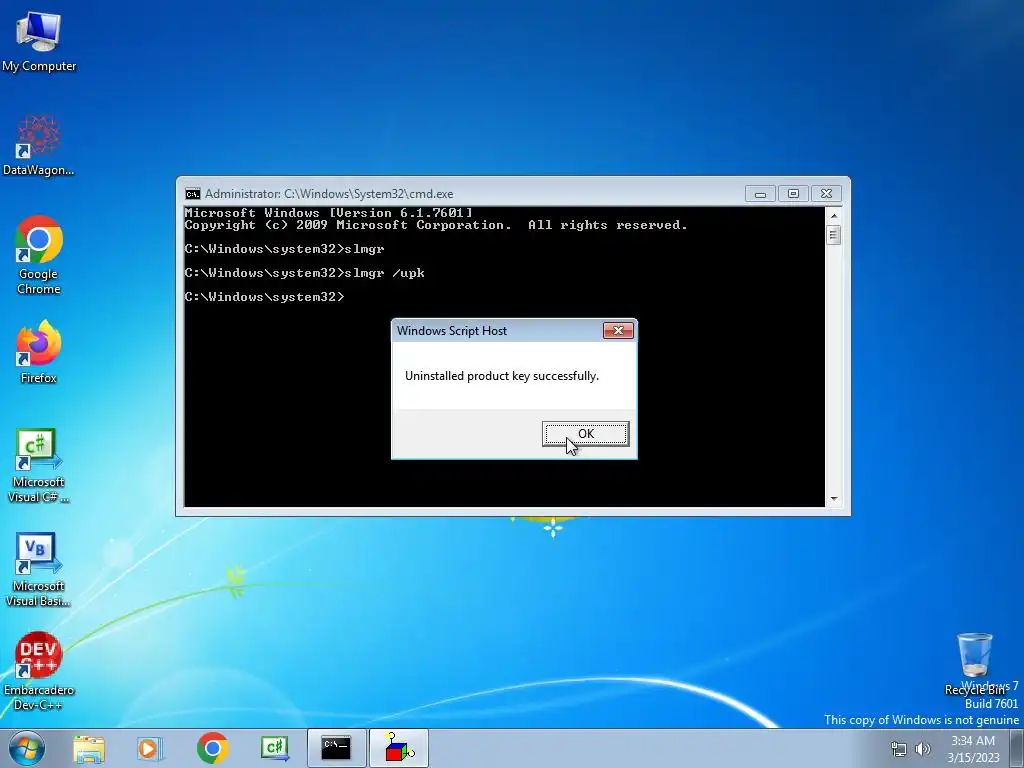Open Google Chrome from the taskbar
Screen dimensions: 1024x768
(212, 749)
